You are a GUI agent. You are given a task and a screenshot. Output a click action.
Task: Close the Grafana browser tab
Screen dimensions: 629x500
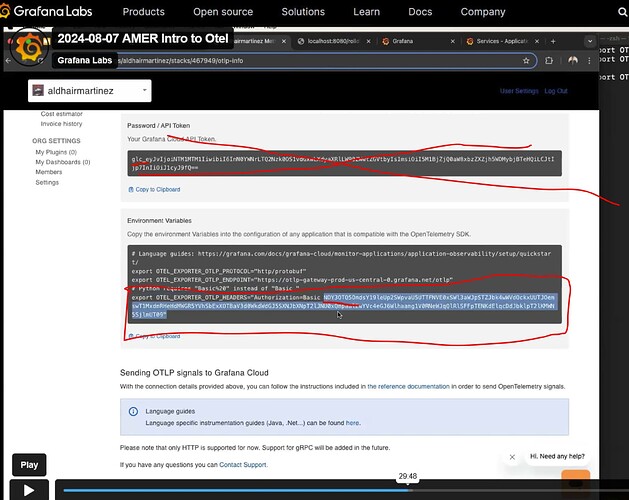452,41
